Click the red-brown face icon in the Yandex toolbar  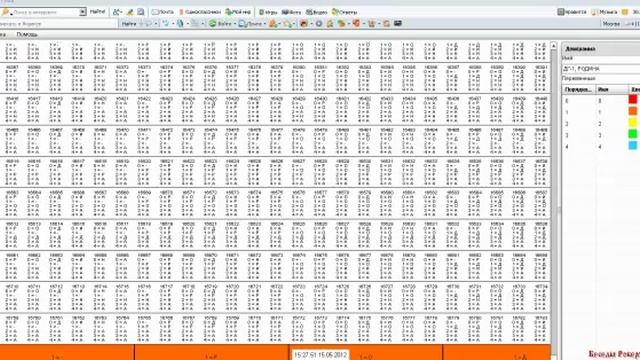303,24
